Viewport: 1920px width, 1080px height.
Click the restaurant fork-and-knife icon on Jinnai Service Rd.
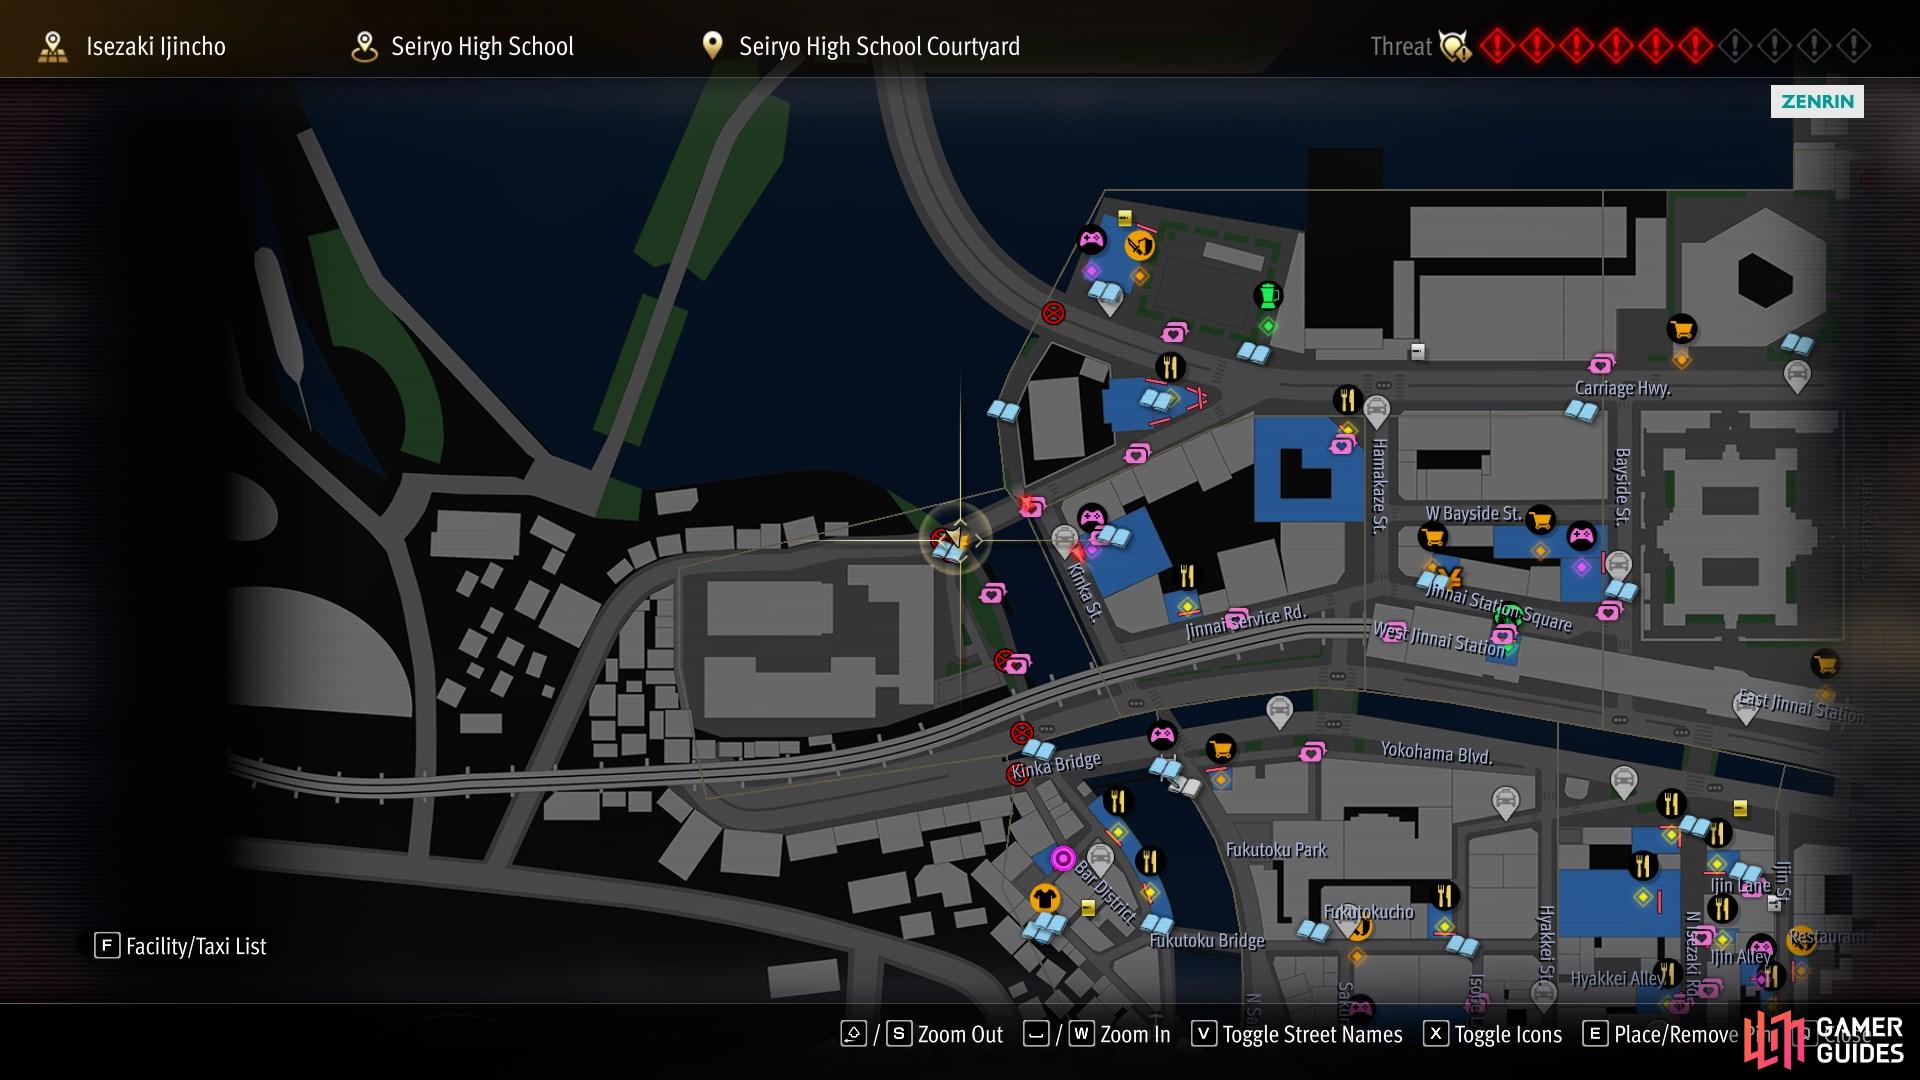pyautogui.click(x=1187, y=576)
